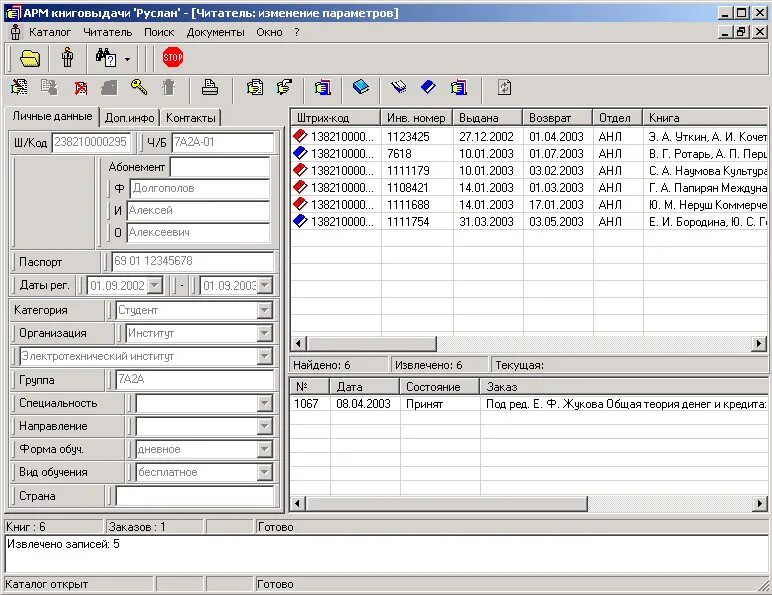Click right arrow of books table scrollbar
Viewport: 772px width, 595px height.
(x=759, y=343)
